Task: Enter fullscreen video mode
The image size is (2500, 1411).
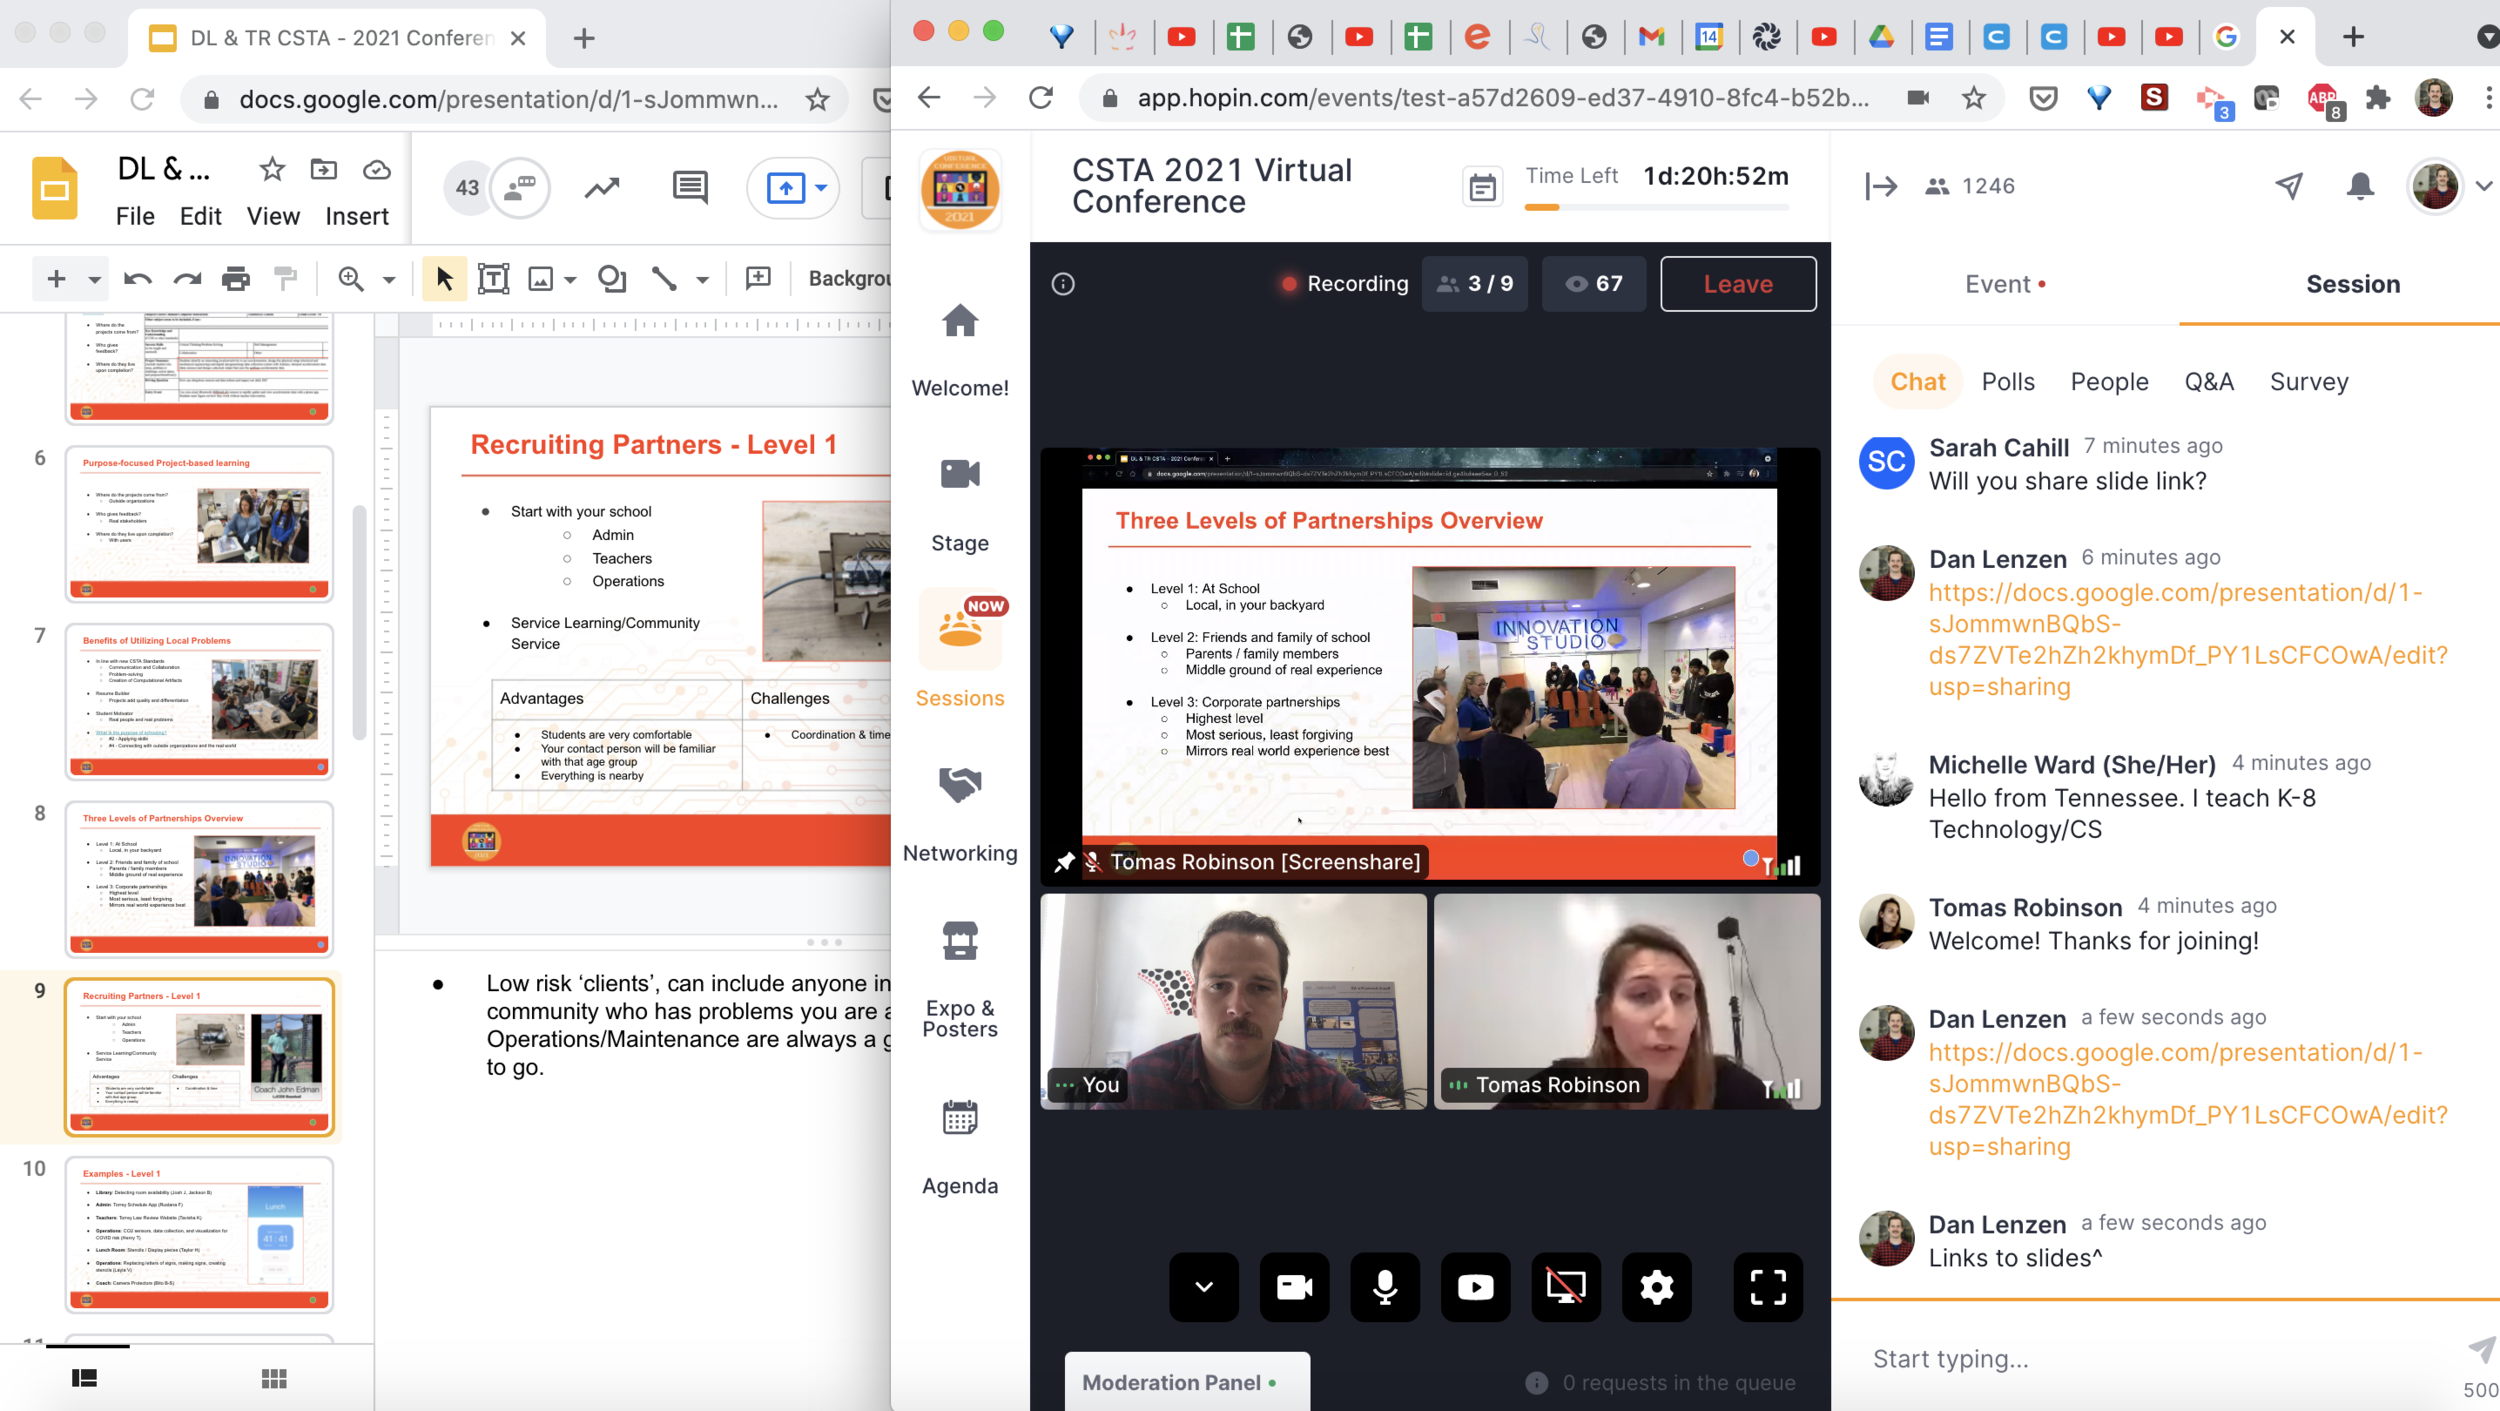Action: click(x=1767, y=1287)
